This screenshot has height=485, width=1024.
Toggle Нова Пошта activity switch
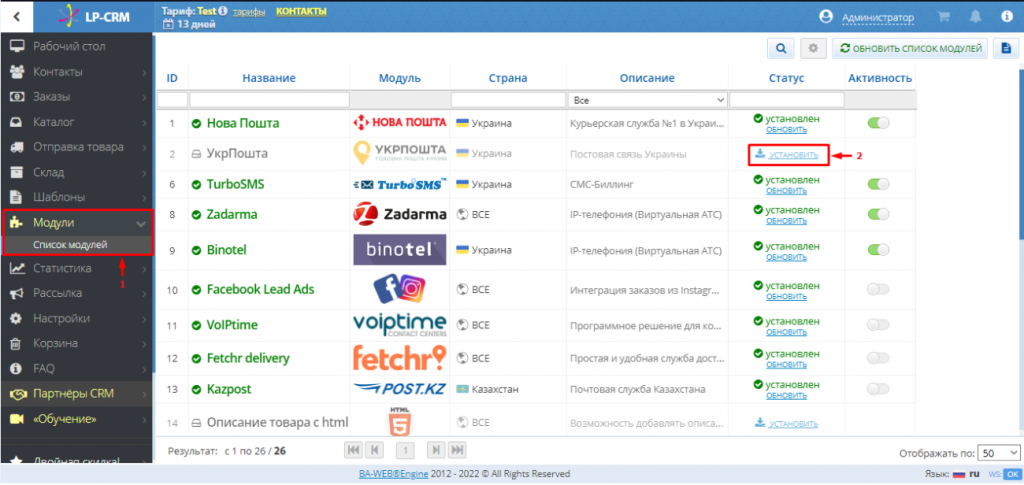[x=878, y=123]
